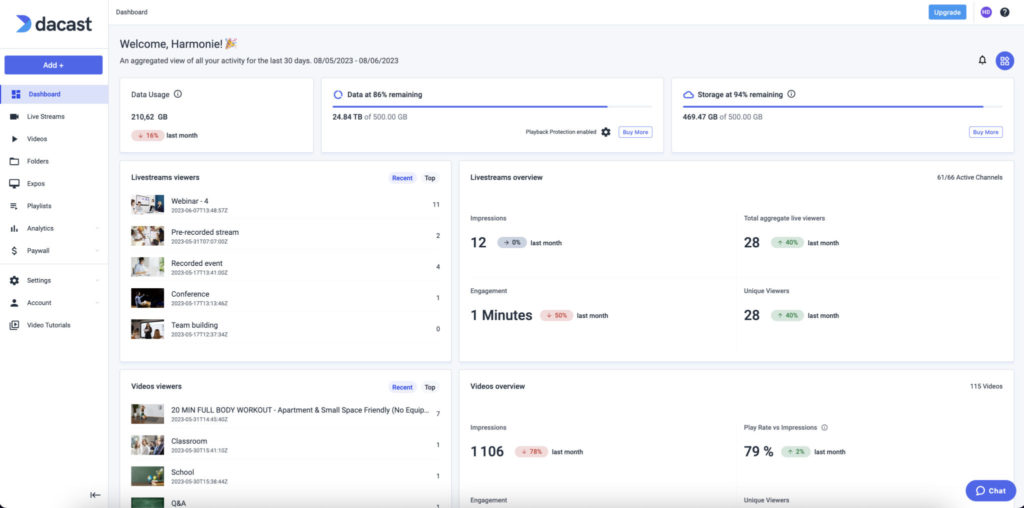Viewport: 1024px width, 508px height.
Task: Click the Play Rate vs Impressions info icon
Action: (x=824, y=427)
